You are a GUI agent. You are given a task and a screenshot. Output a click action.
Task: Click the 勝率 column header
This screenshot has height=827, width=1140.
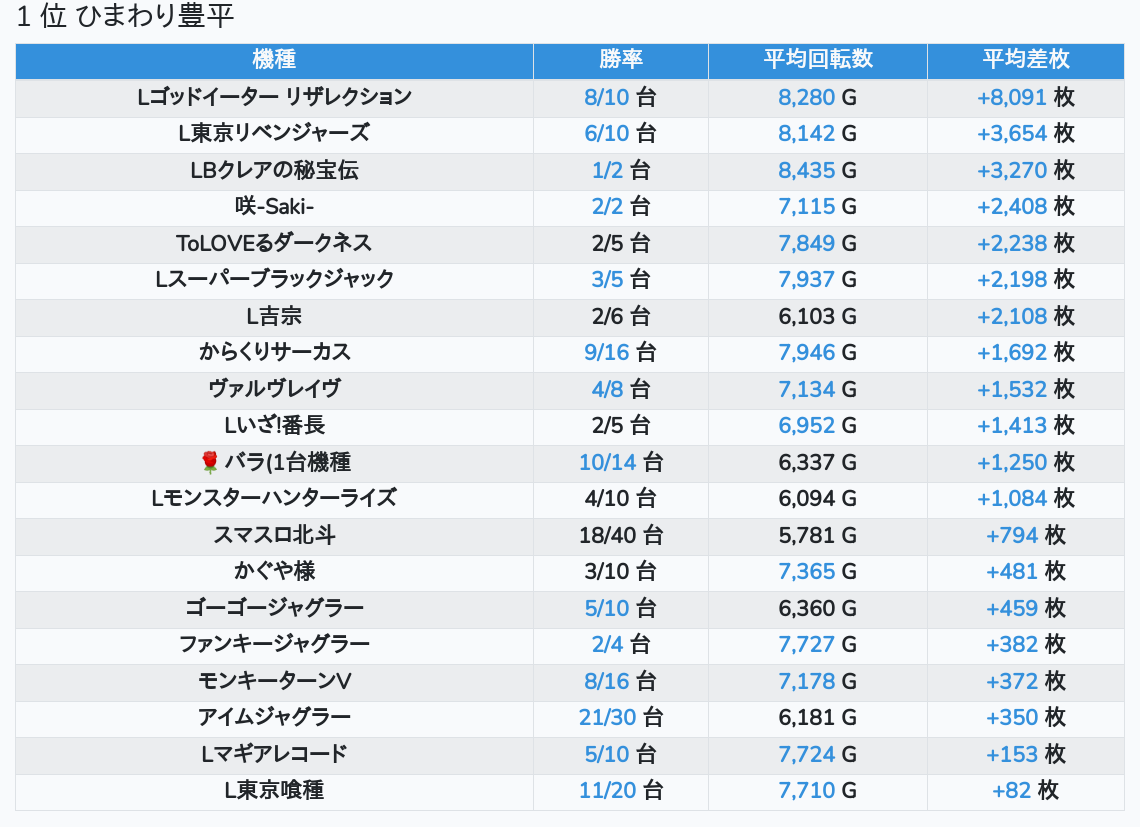[621, 60]
